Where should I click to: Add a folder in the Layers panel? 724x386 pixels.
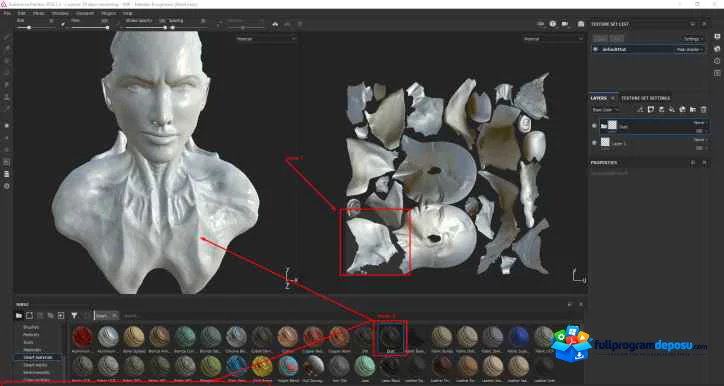coord(693,109)
